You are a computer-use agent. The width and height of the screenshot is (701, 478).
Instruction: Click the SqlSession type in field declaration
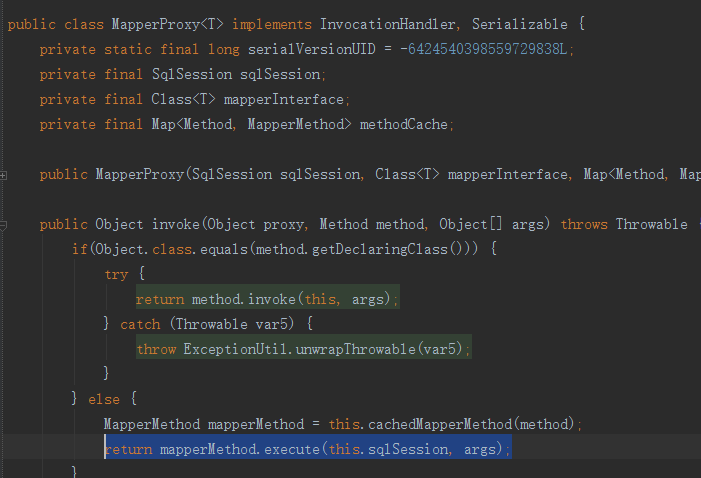(192, 74)
